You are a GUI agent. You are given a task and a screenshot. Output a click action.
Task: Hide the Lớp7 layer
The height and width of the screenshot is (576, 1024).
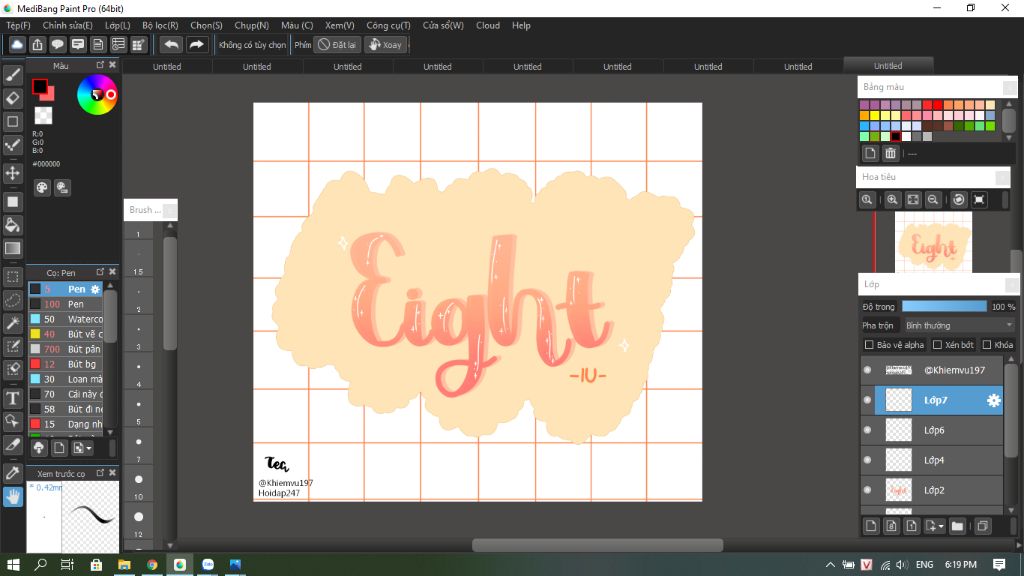click(x=867, y=400)
